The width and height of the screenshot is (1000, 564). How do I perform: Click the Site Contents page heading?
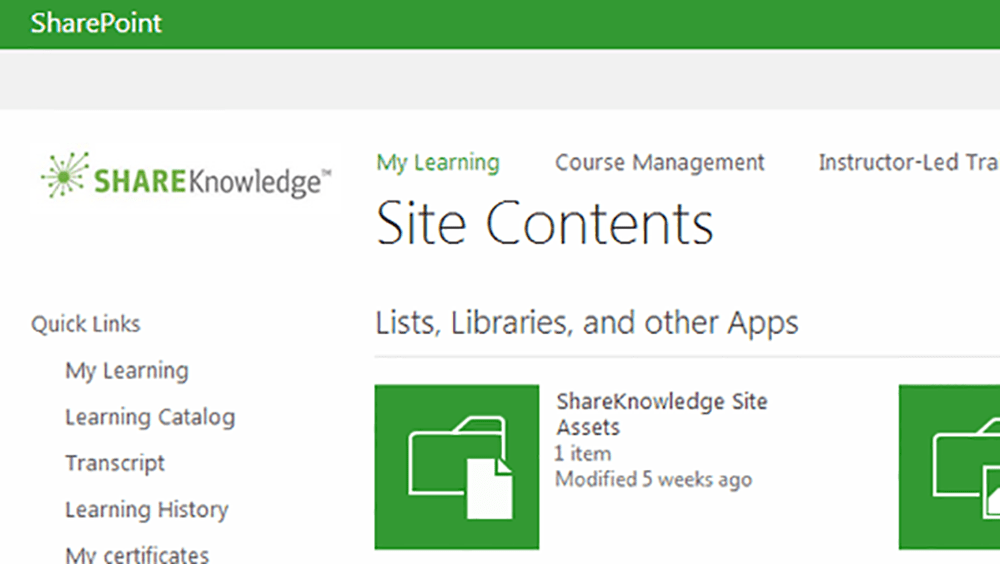point(545,224)
